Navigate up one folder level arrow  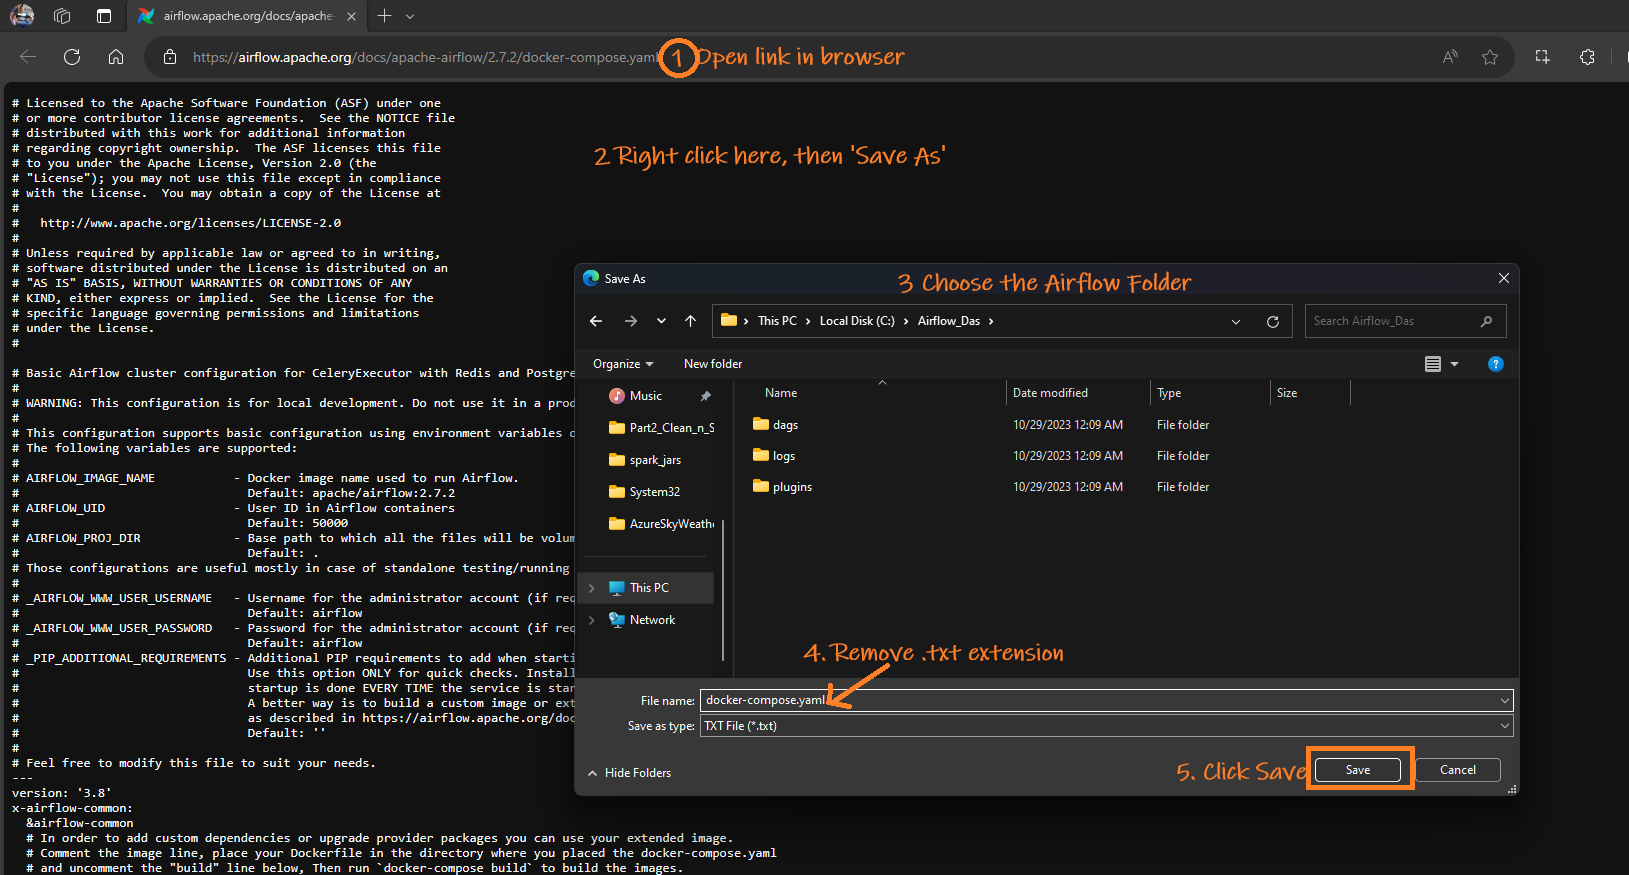click(x=690, y=321)
